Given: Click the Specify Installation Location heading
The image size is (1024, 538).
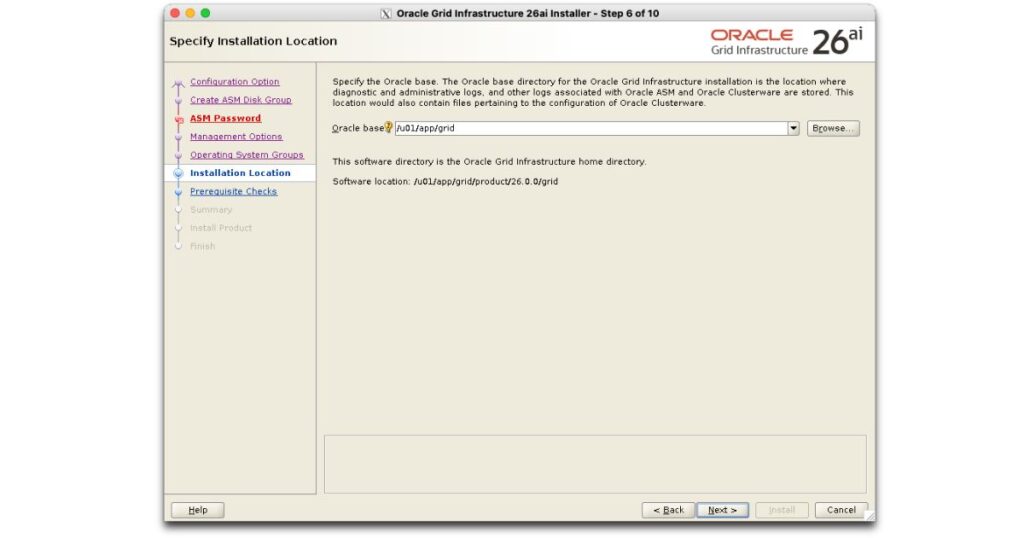Looking at the screenshot, I should 253,41.
